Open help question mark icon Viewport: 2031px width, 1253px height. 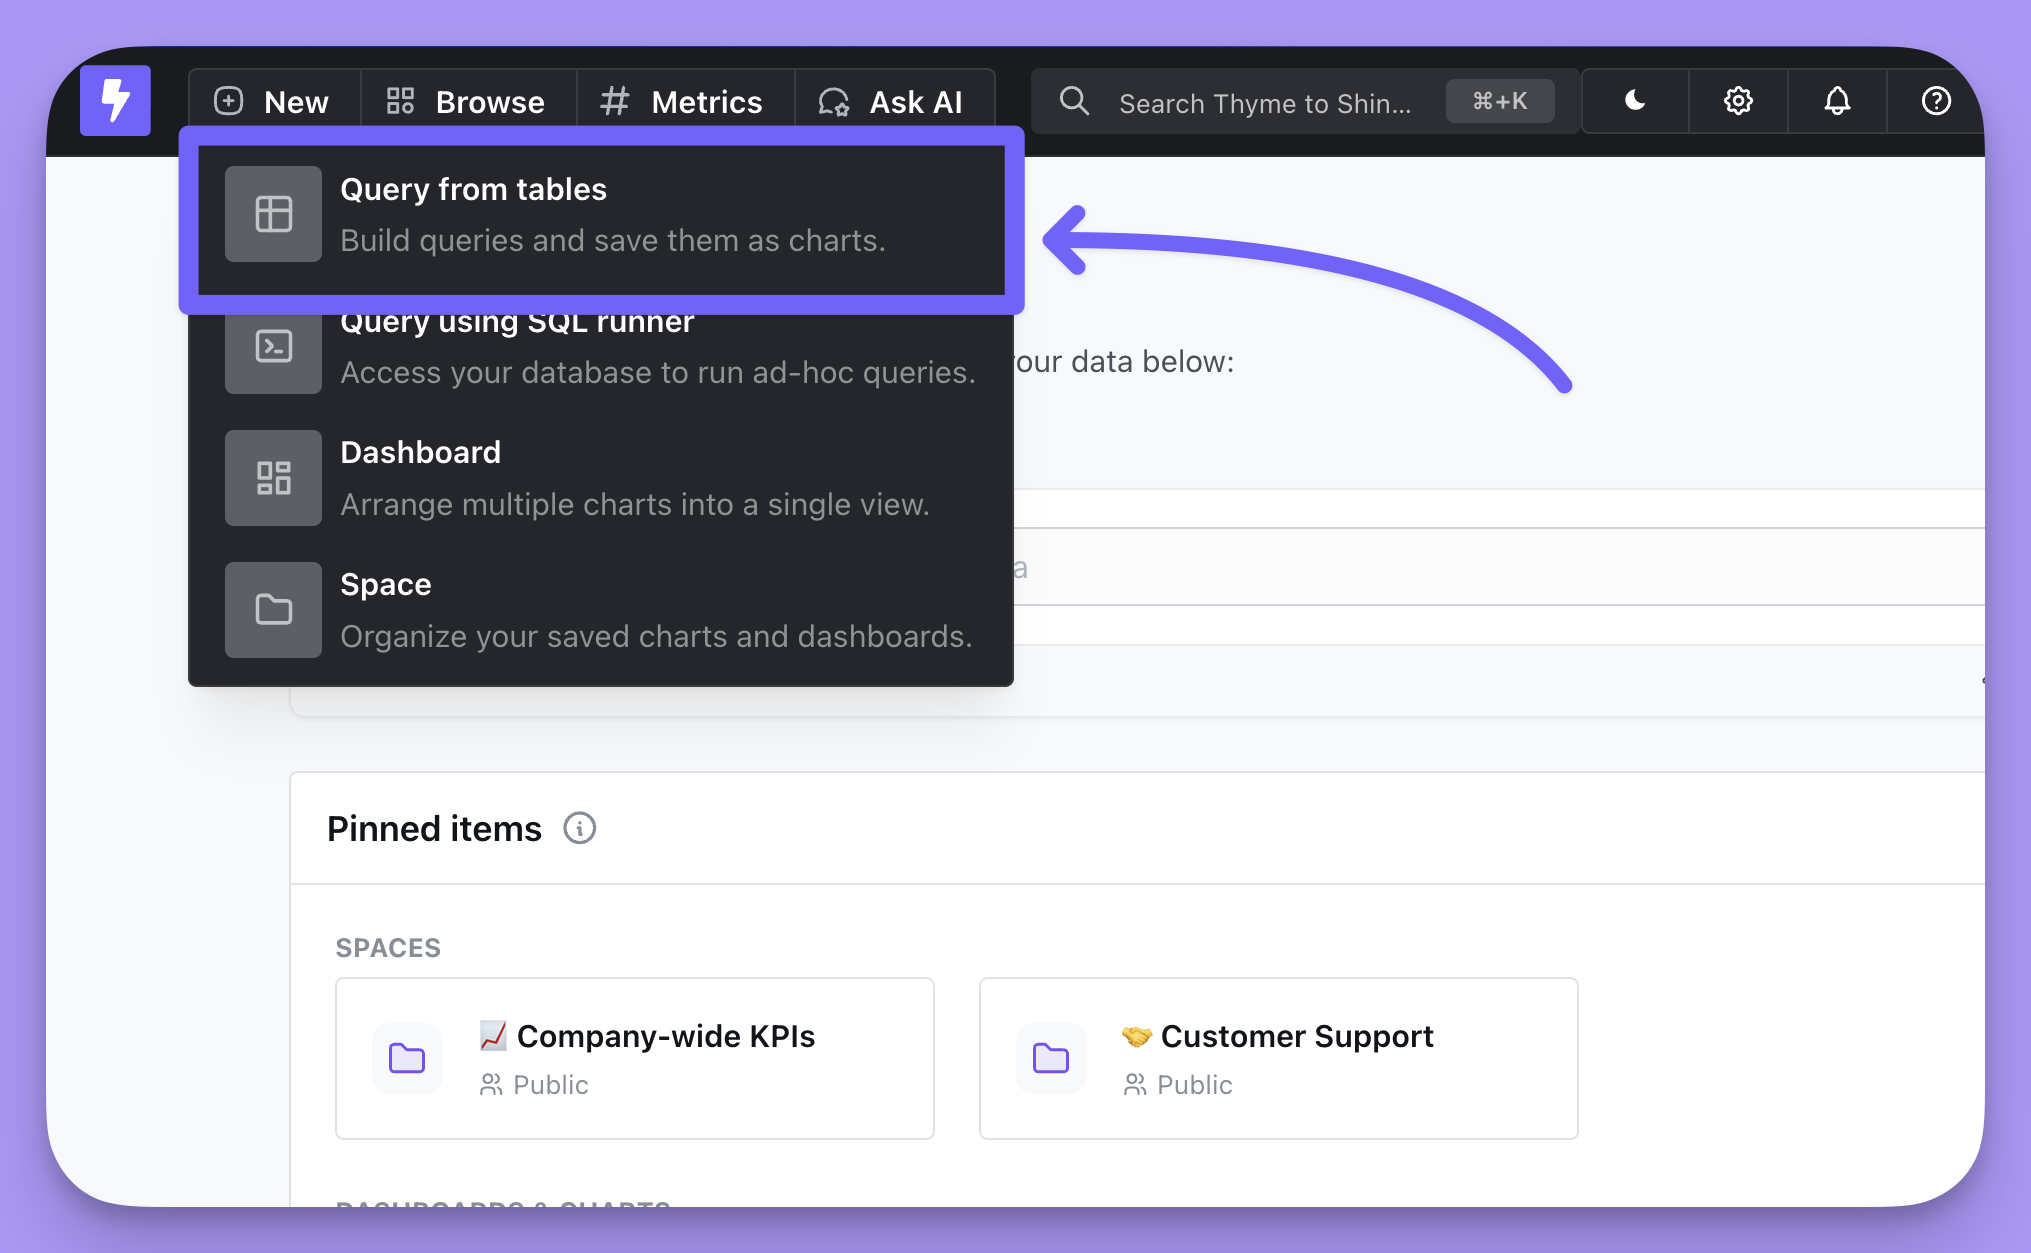(1936, 100)
